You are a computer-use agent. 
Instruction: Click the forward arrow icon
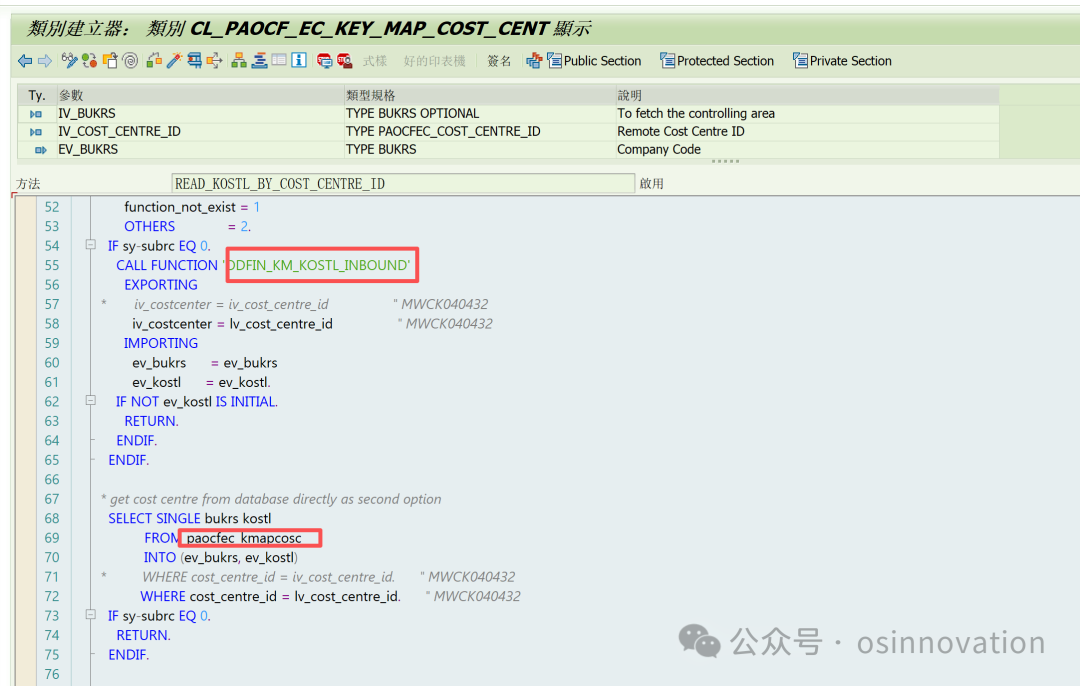click(x=45, y=61)
